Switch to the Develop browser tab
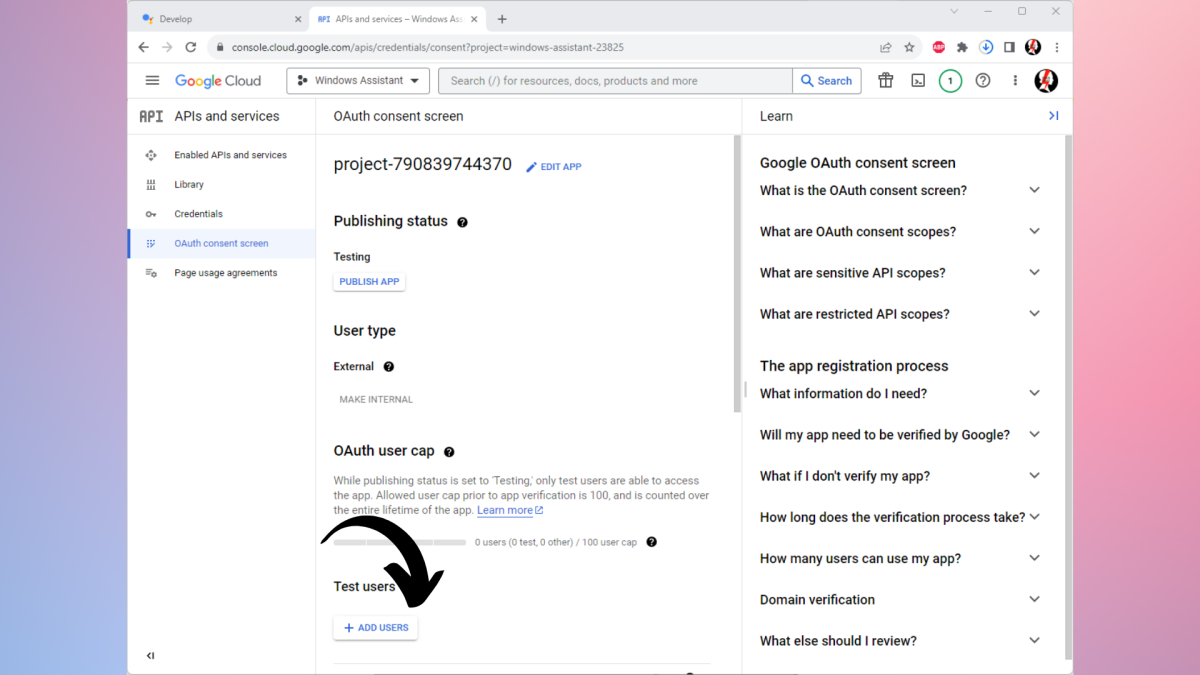1200x675 pixels. tap(218, 19)
